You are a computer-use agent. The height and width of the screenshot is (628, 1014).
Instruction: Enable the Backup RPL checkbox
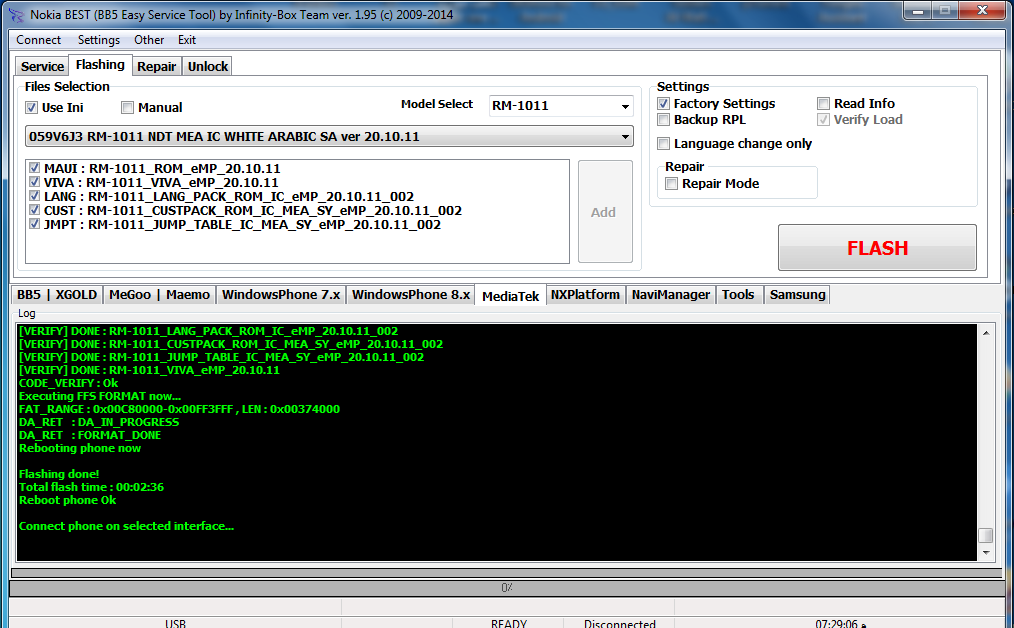(x=663, y=120)
